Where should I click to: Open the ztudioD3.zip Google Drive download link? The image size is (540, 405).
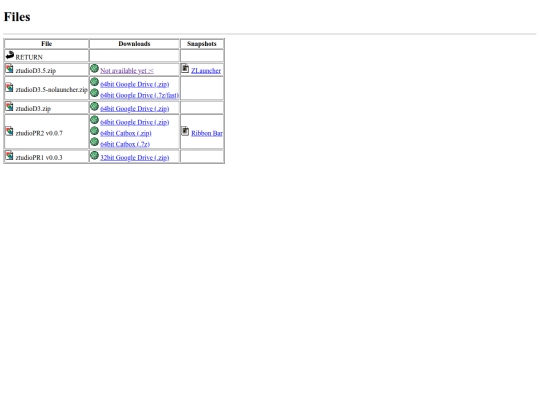(135, 108)
